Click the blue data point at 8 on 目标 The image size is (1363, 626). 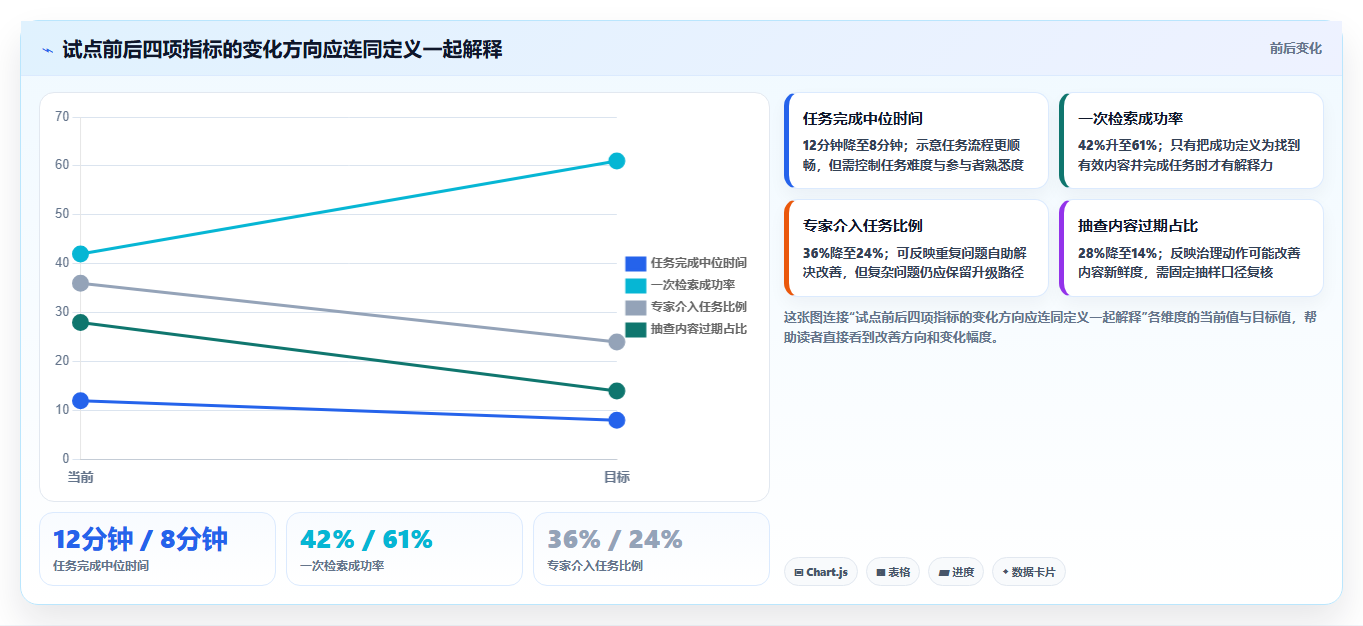pos(617,420)
